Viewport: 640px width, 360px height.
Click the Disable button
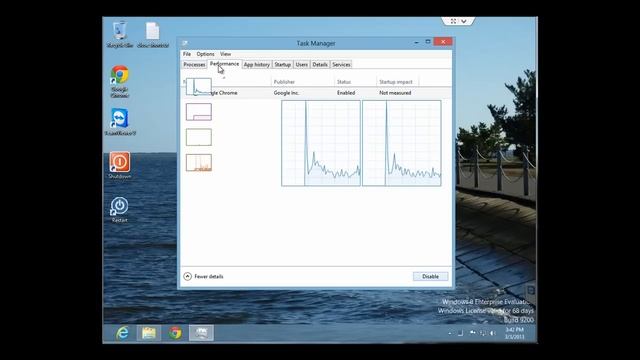pyautogui.click(x=430, y=276)
